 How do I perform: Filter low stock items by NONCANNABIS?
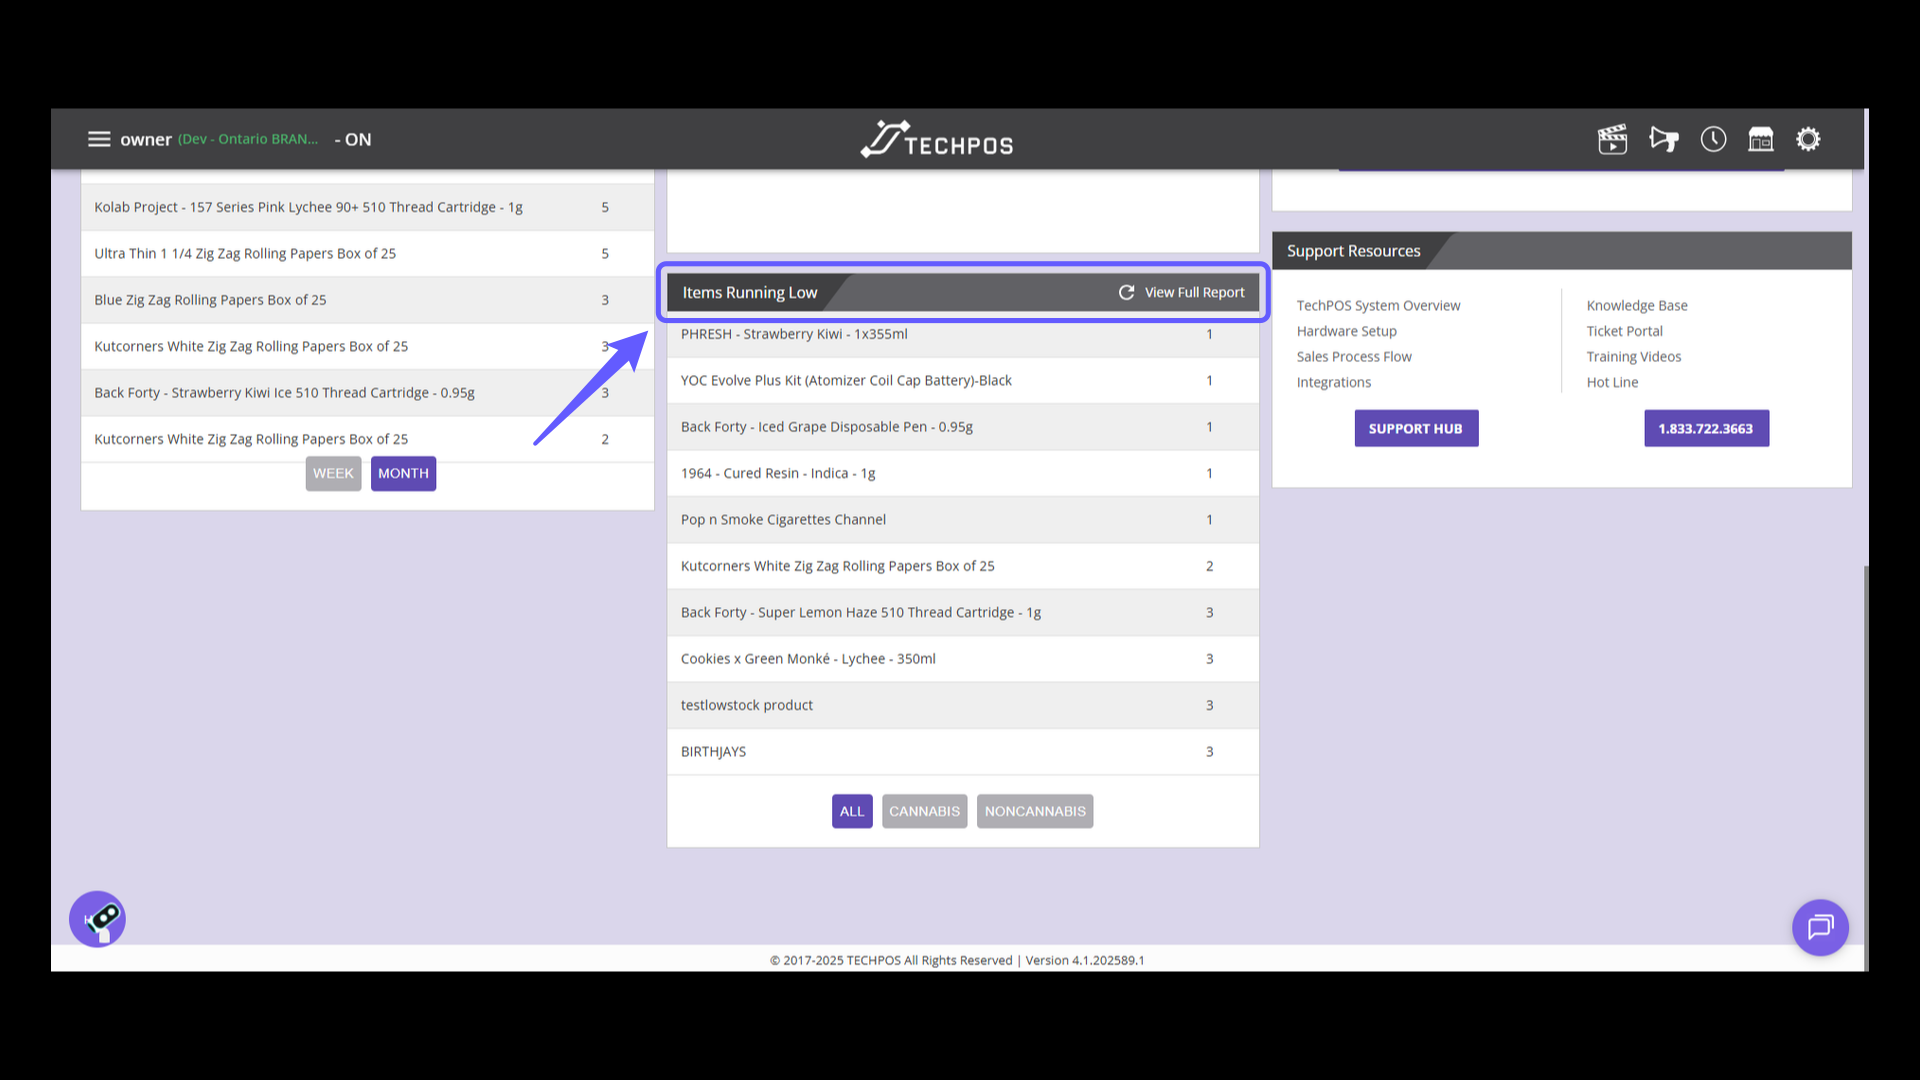[1035, 811]
